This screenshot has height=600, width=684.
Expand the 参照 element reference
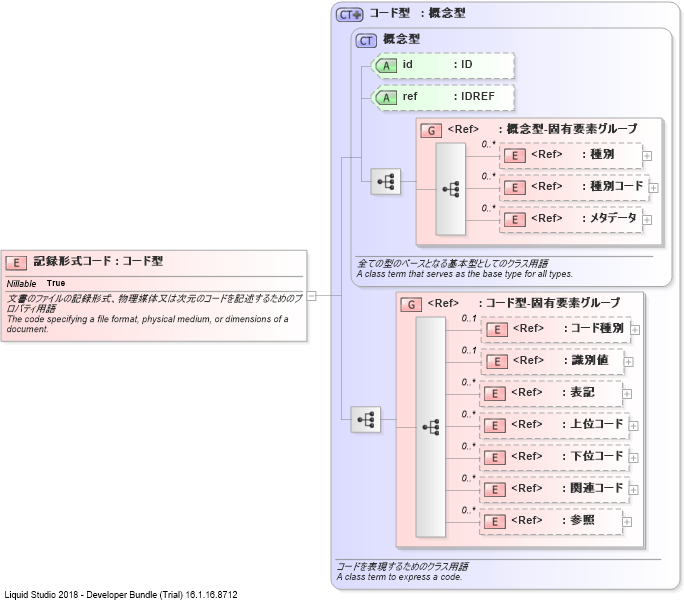[x=627, y=522]
